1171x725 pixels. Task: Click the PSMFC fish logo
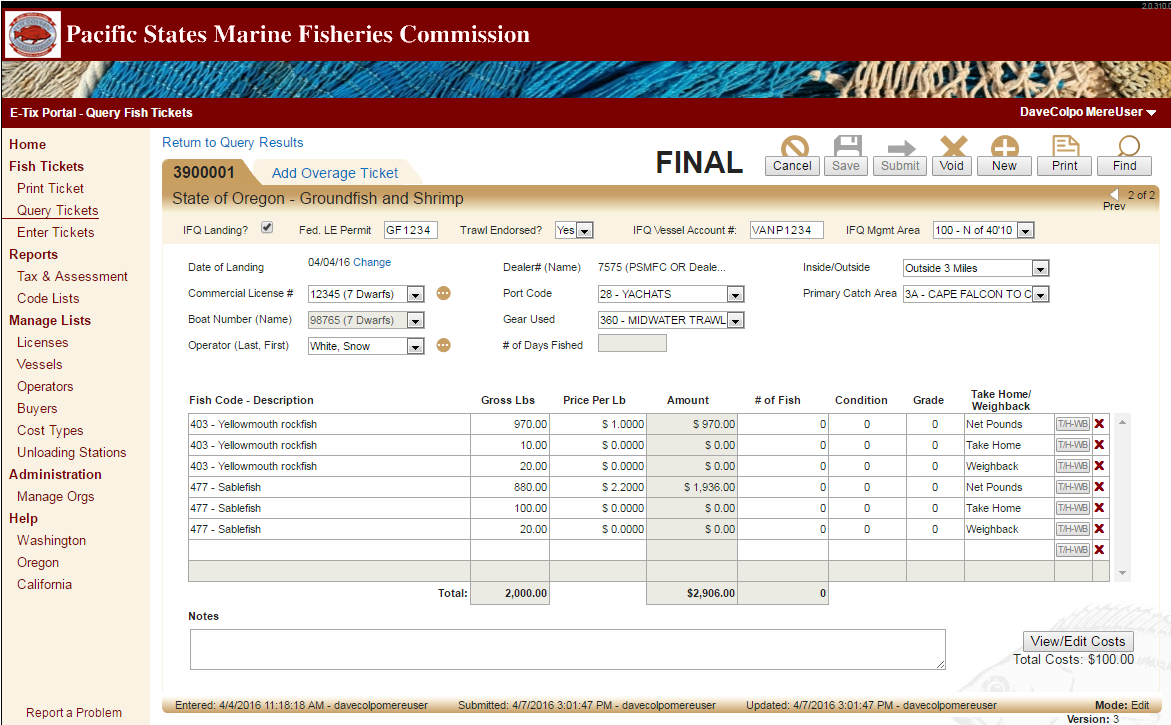click(33, 34)
